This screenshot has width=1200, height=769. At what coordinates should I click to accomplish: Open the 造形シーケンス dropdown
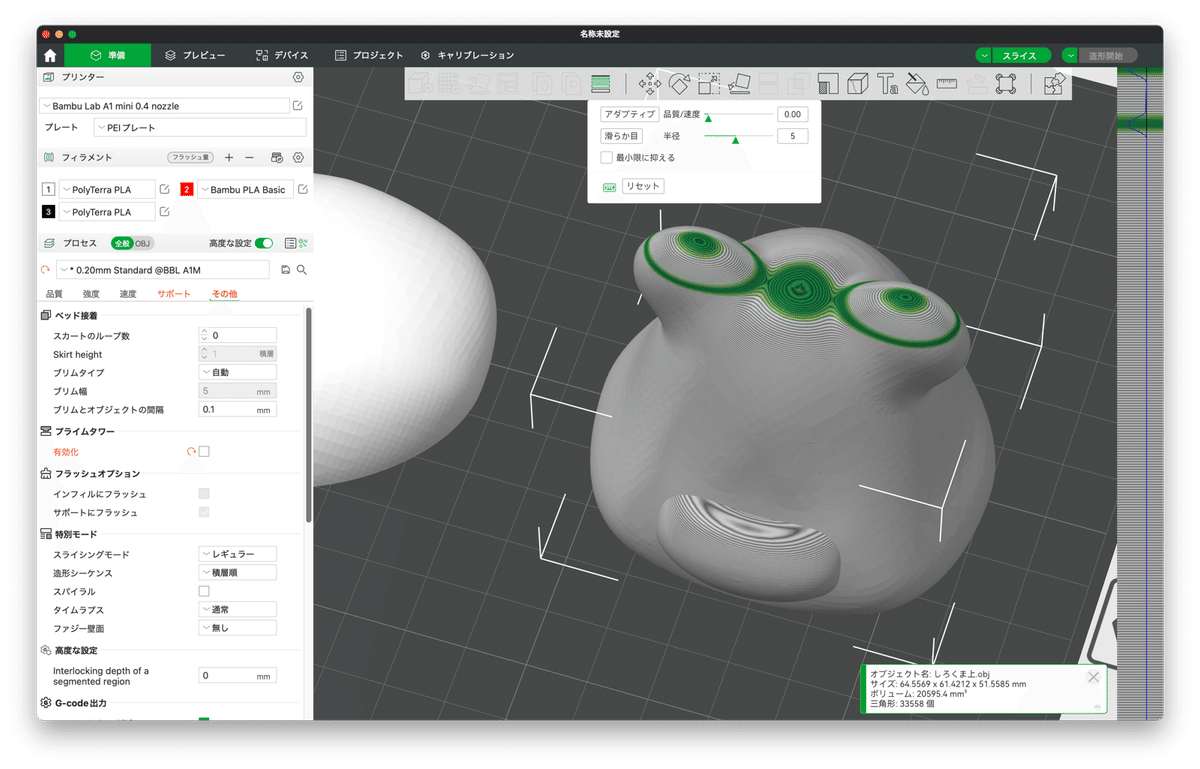[237, 573]
